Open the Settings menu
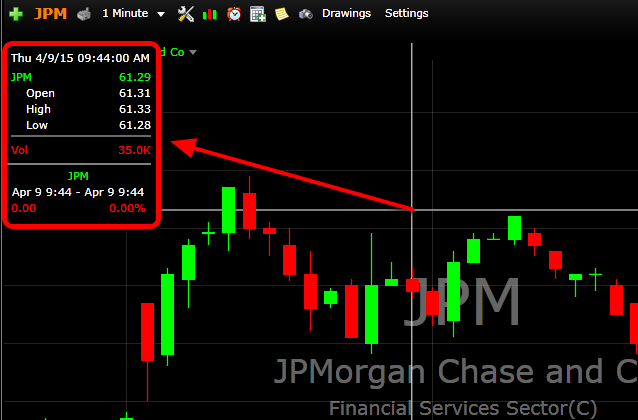The width and height of the screenshot is (638, 420). 406,13
